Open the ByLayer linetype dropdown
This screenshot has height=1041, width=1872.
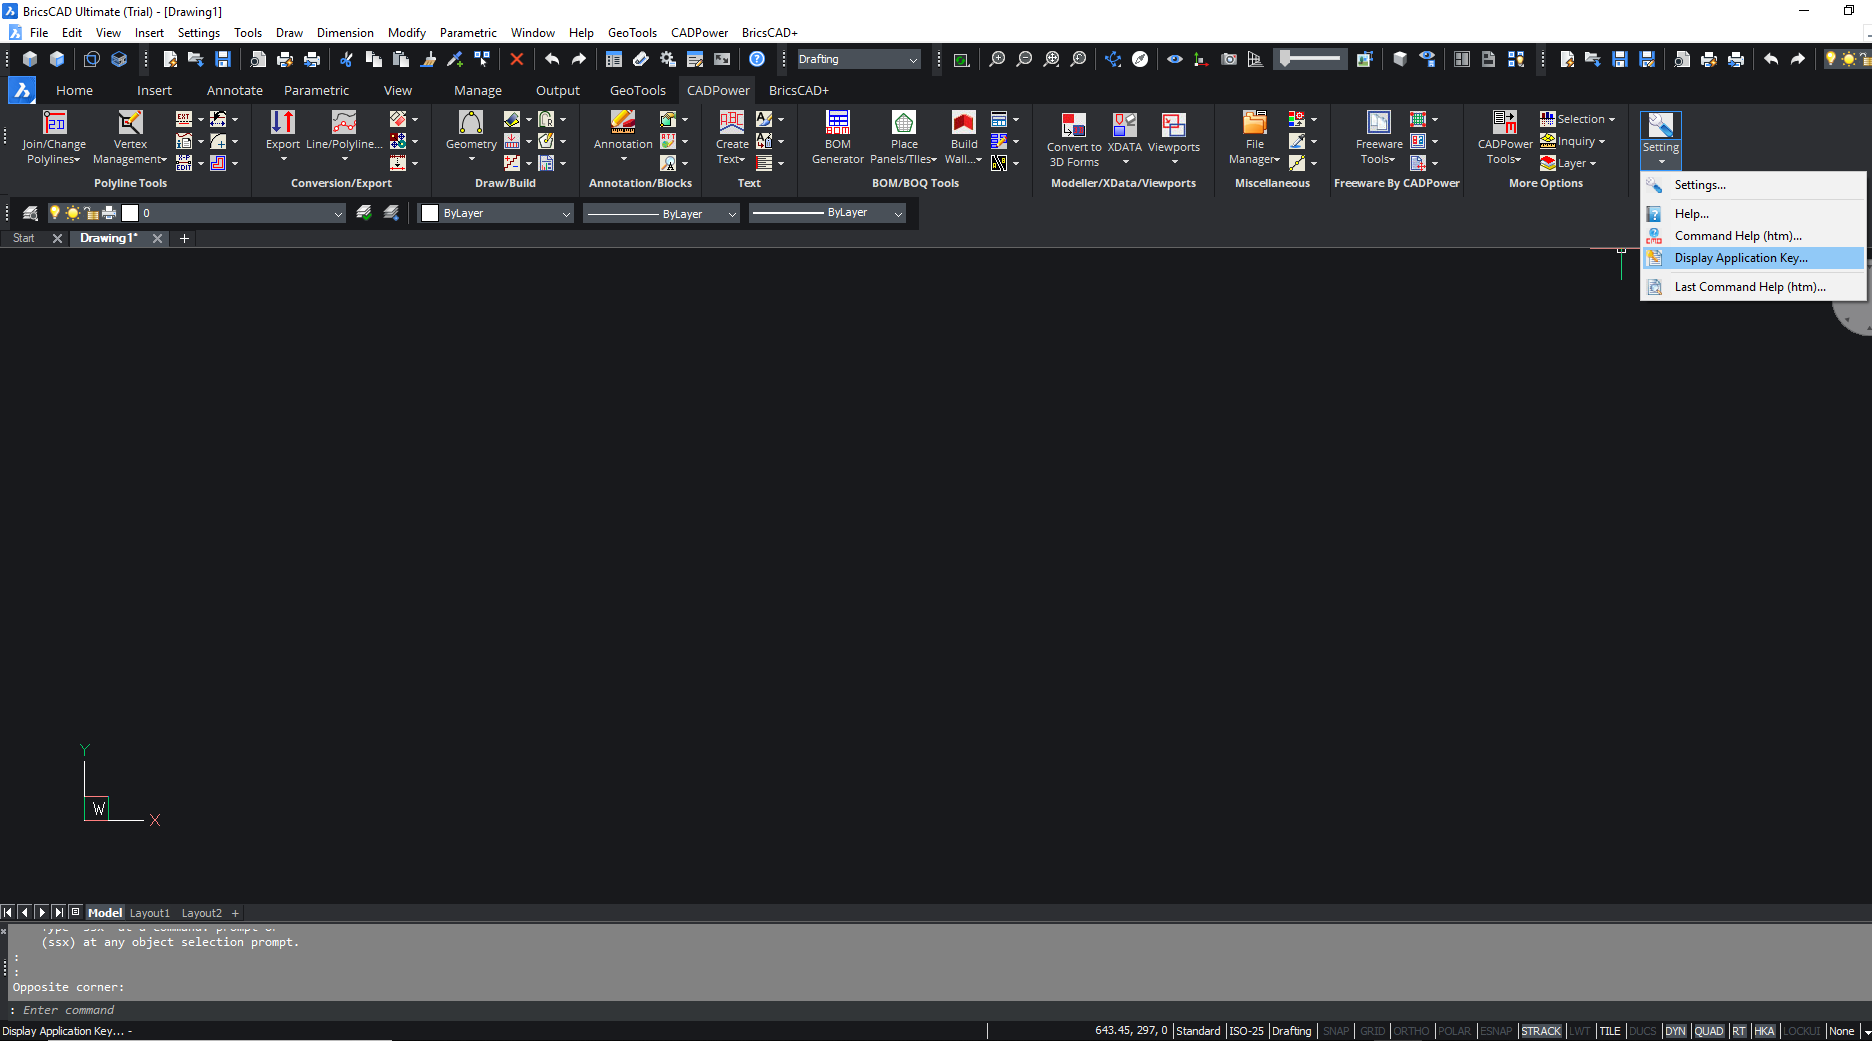click(x=661, y=213)
